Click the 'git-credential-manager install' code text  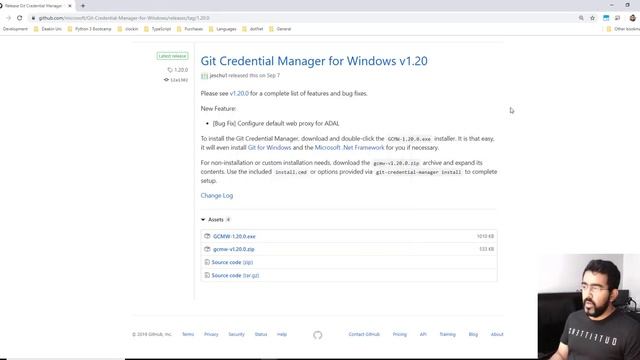coord(419,172)
